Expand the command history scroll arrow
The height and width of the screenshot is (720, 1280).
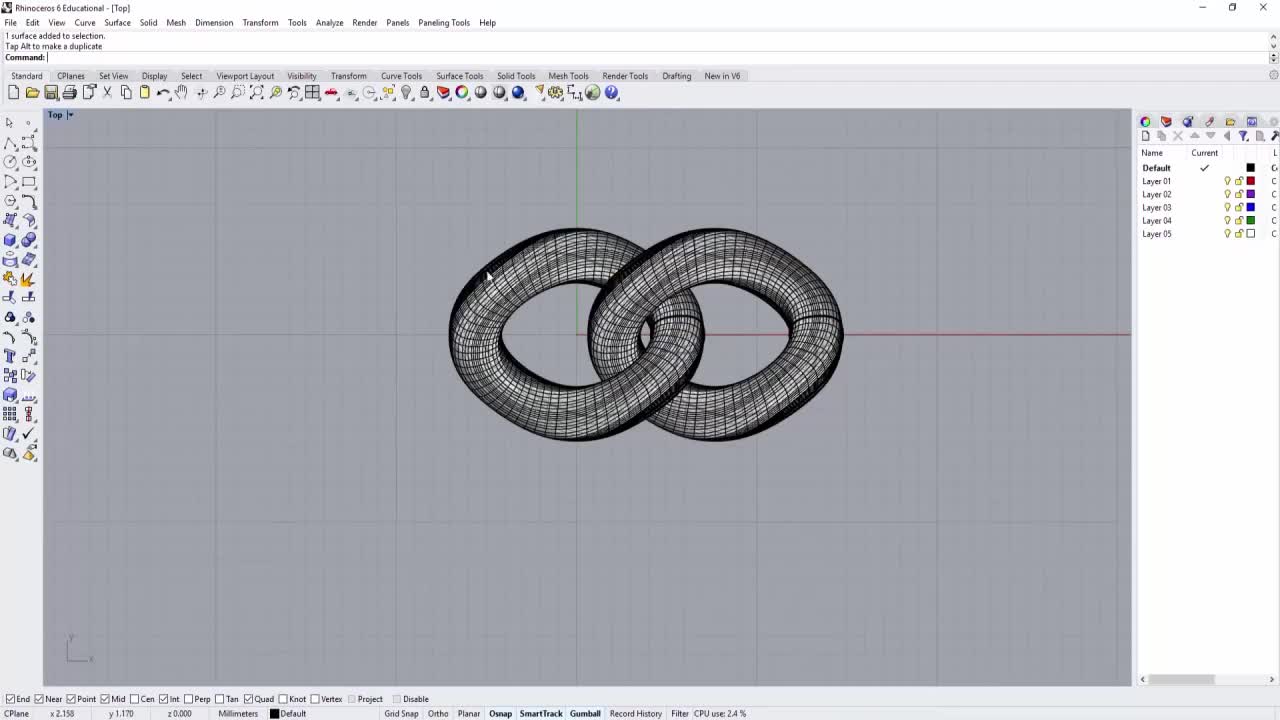[1273, 57]
